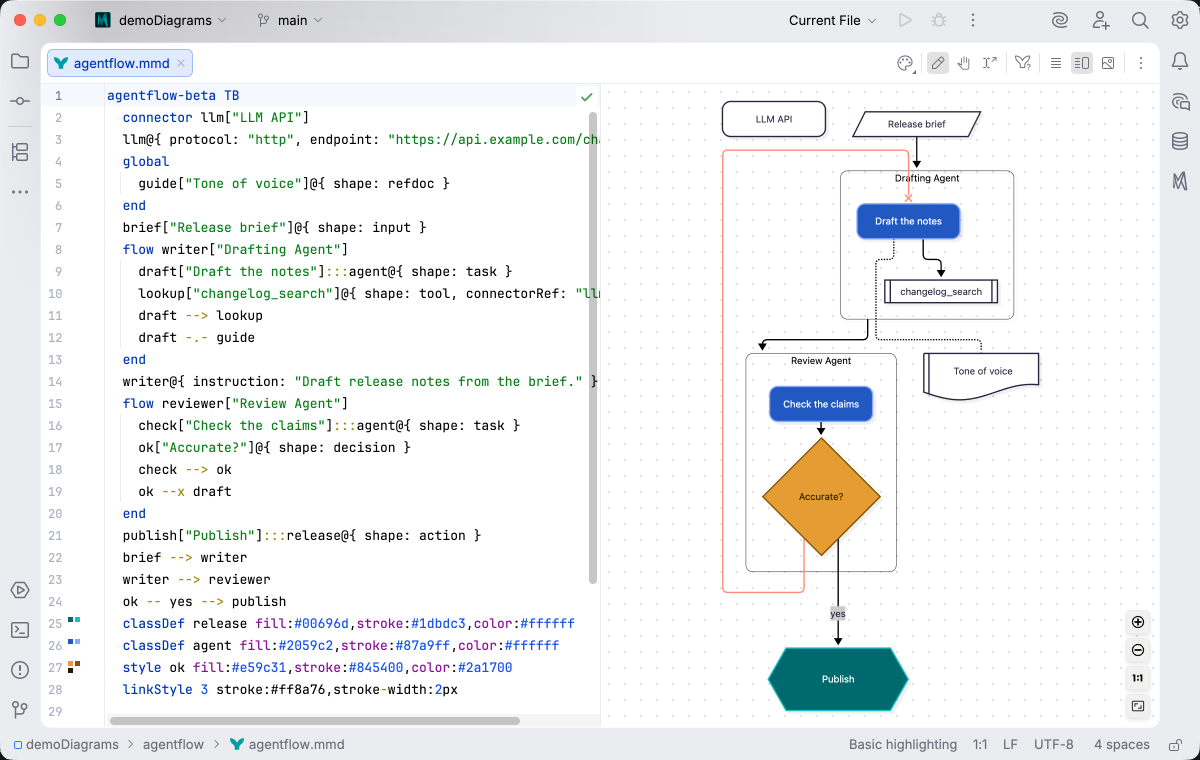Zoom in the diagram preview
This screenshot has height=760, width=1200.
pyautogui.click(x=1138, y=622)
